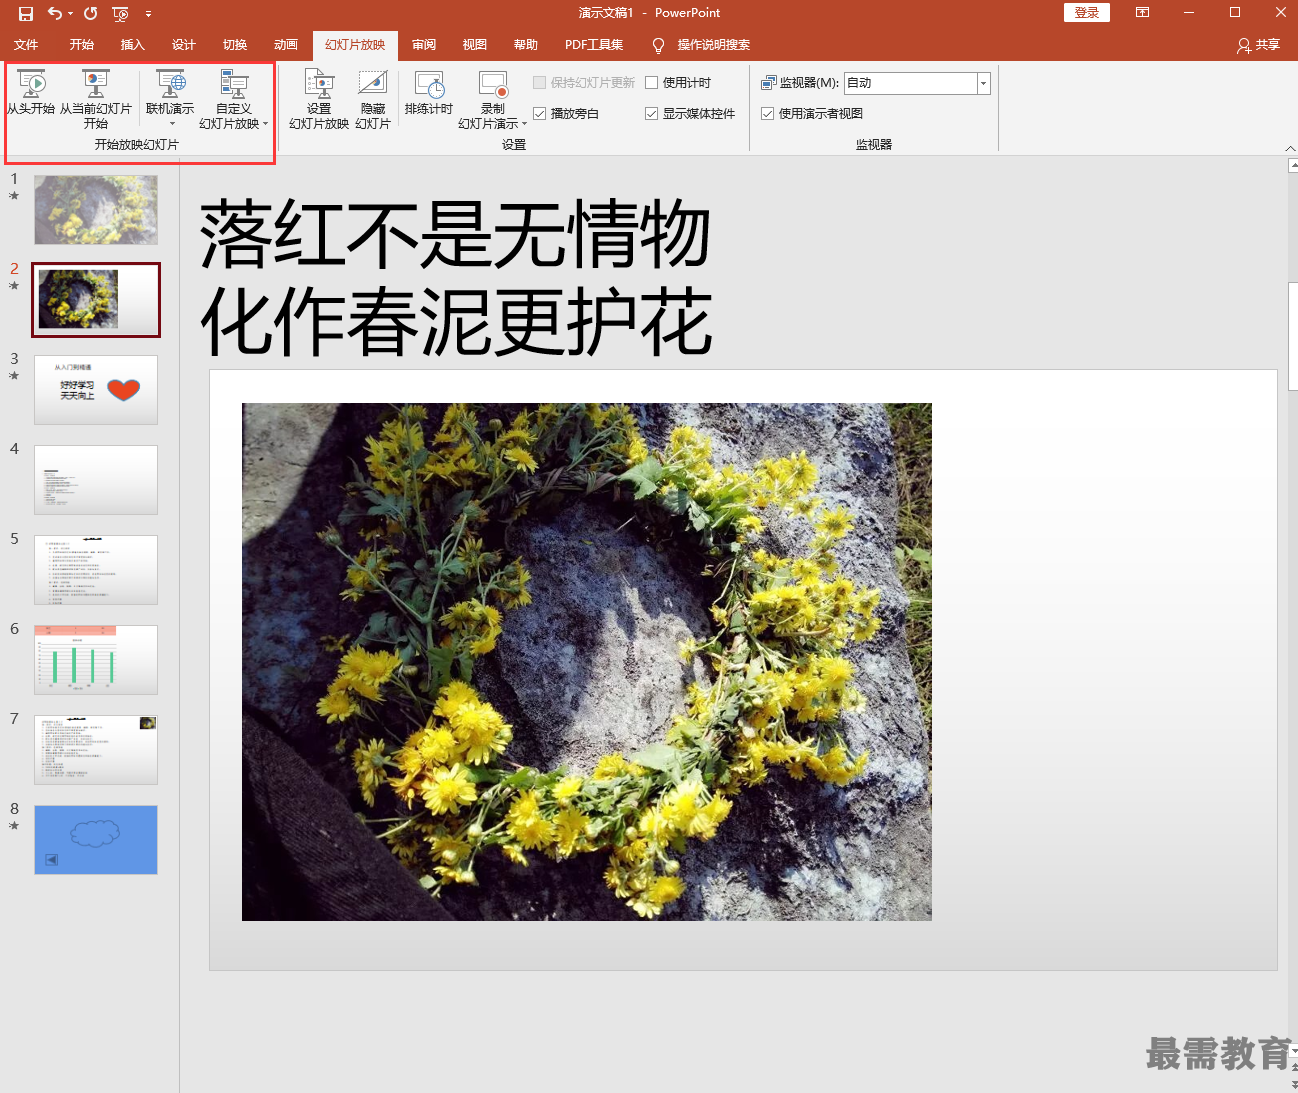Open custom slide show (自定义幻灯片放映)
The image size is (1298, 1093).
[x=233, y=100]
